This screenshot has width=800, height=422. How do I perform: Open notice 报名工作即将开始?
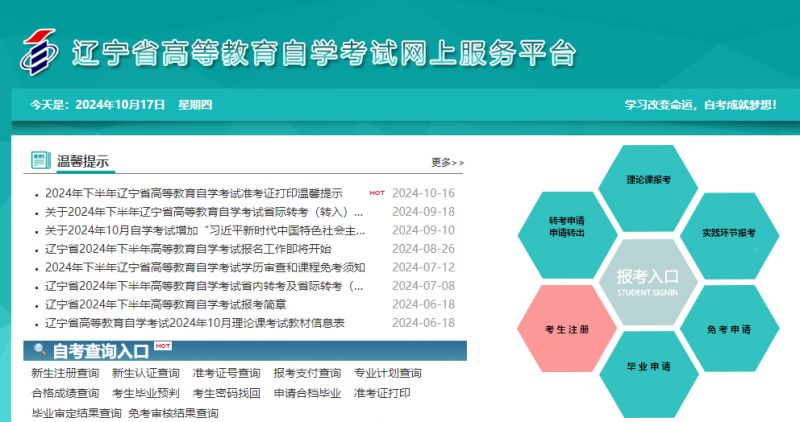tap(188, 249)
